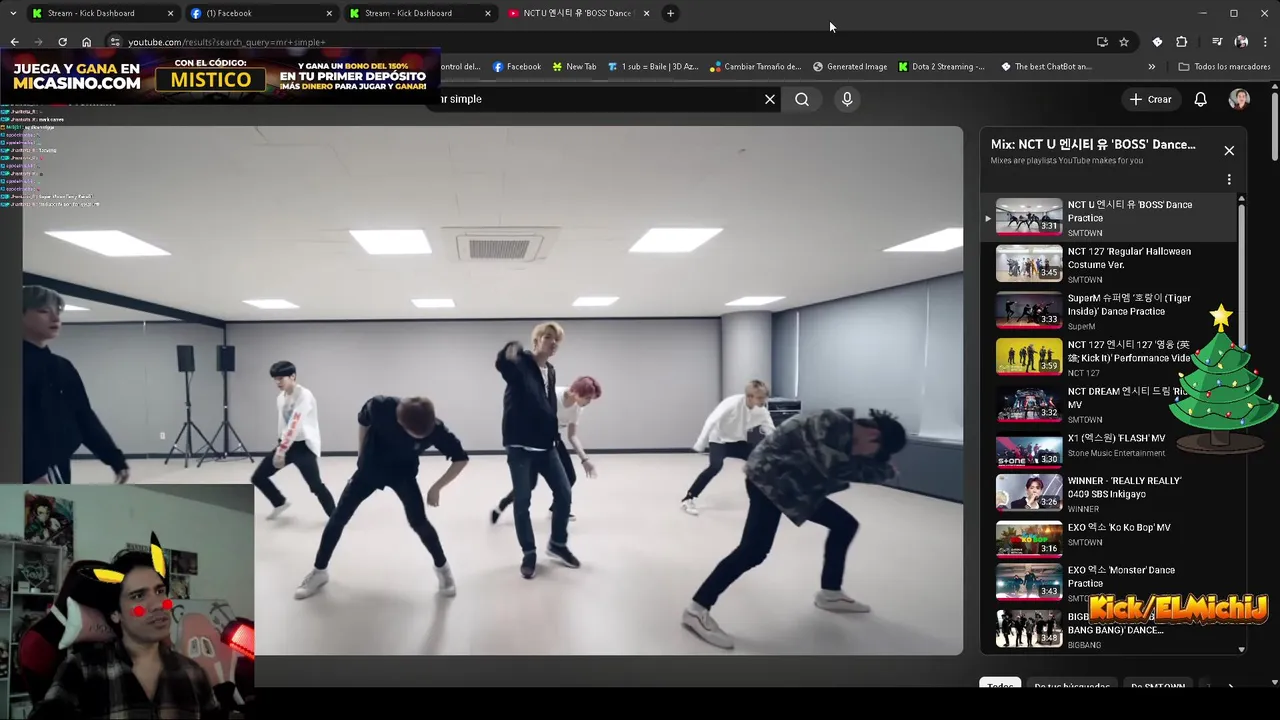Select EXO 'Monster' Dance Practice title
The height and width of the screenshot is (720, 1280).
click(x=1121, y=576)
